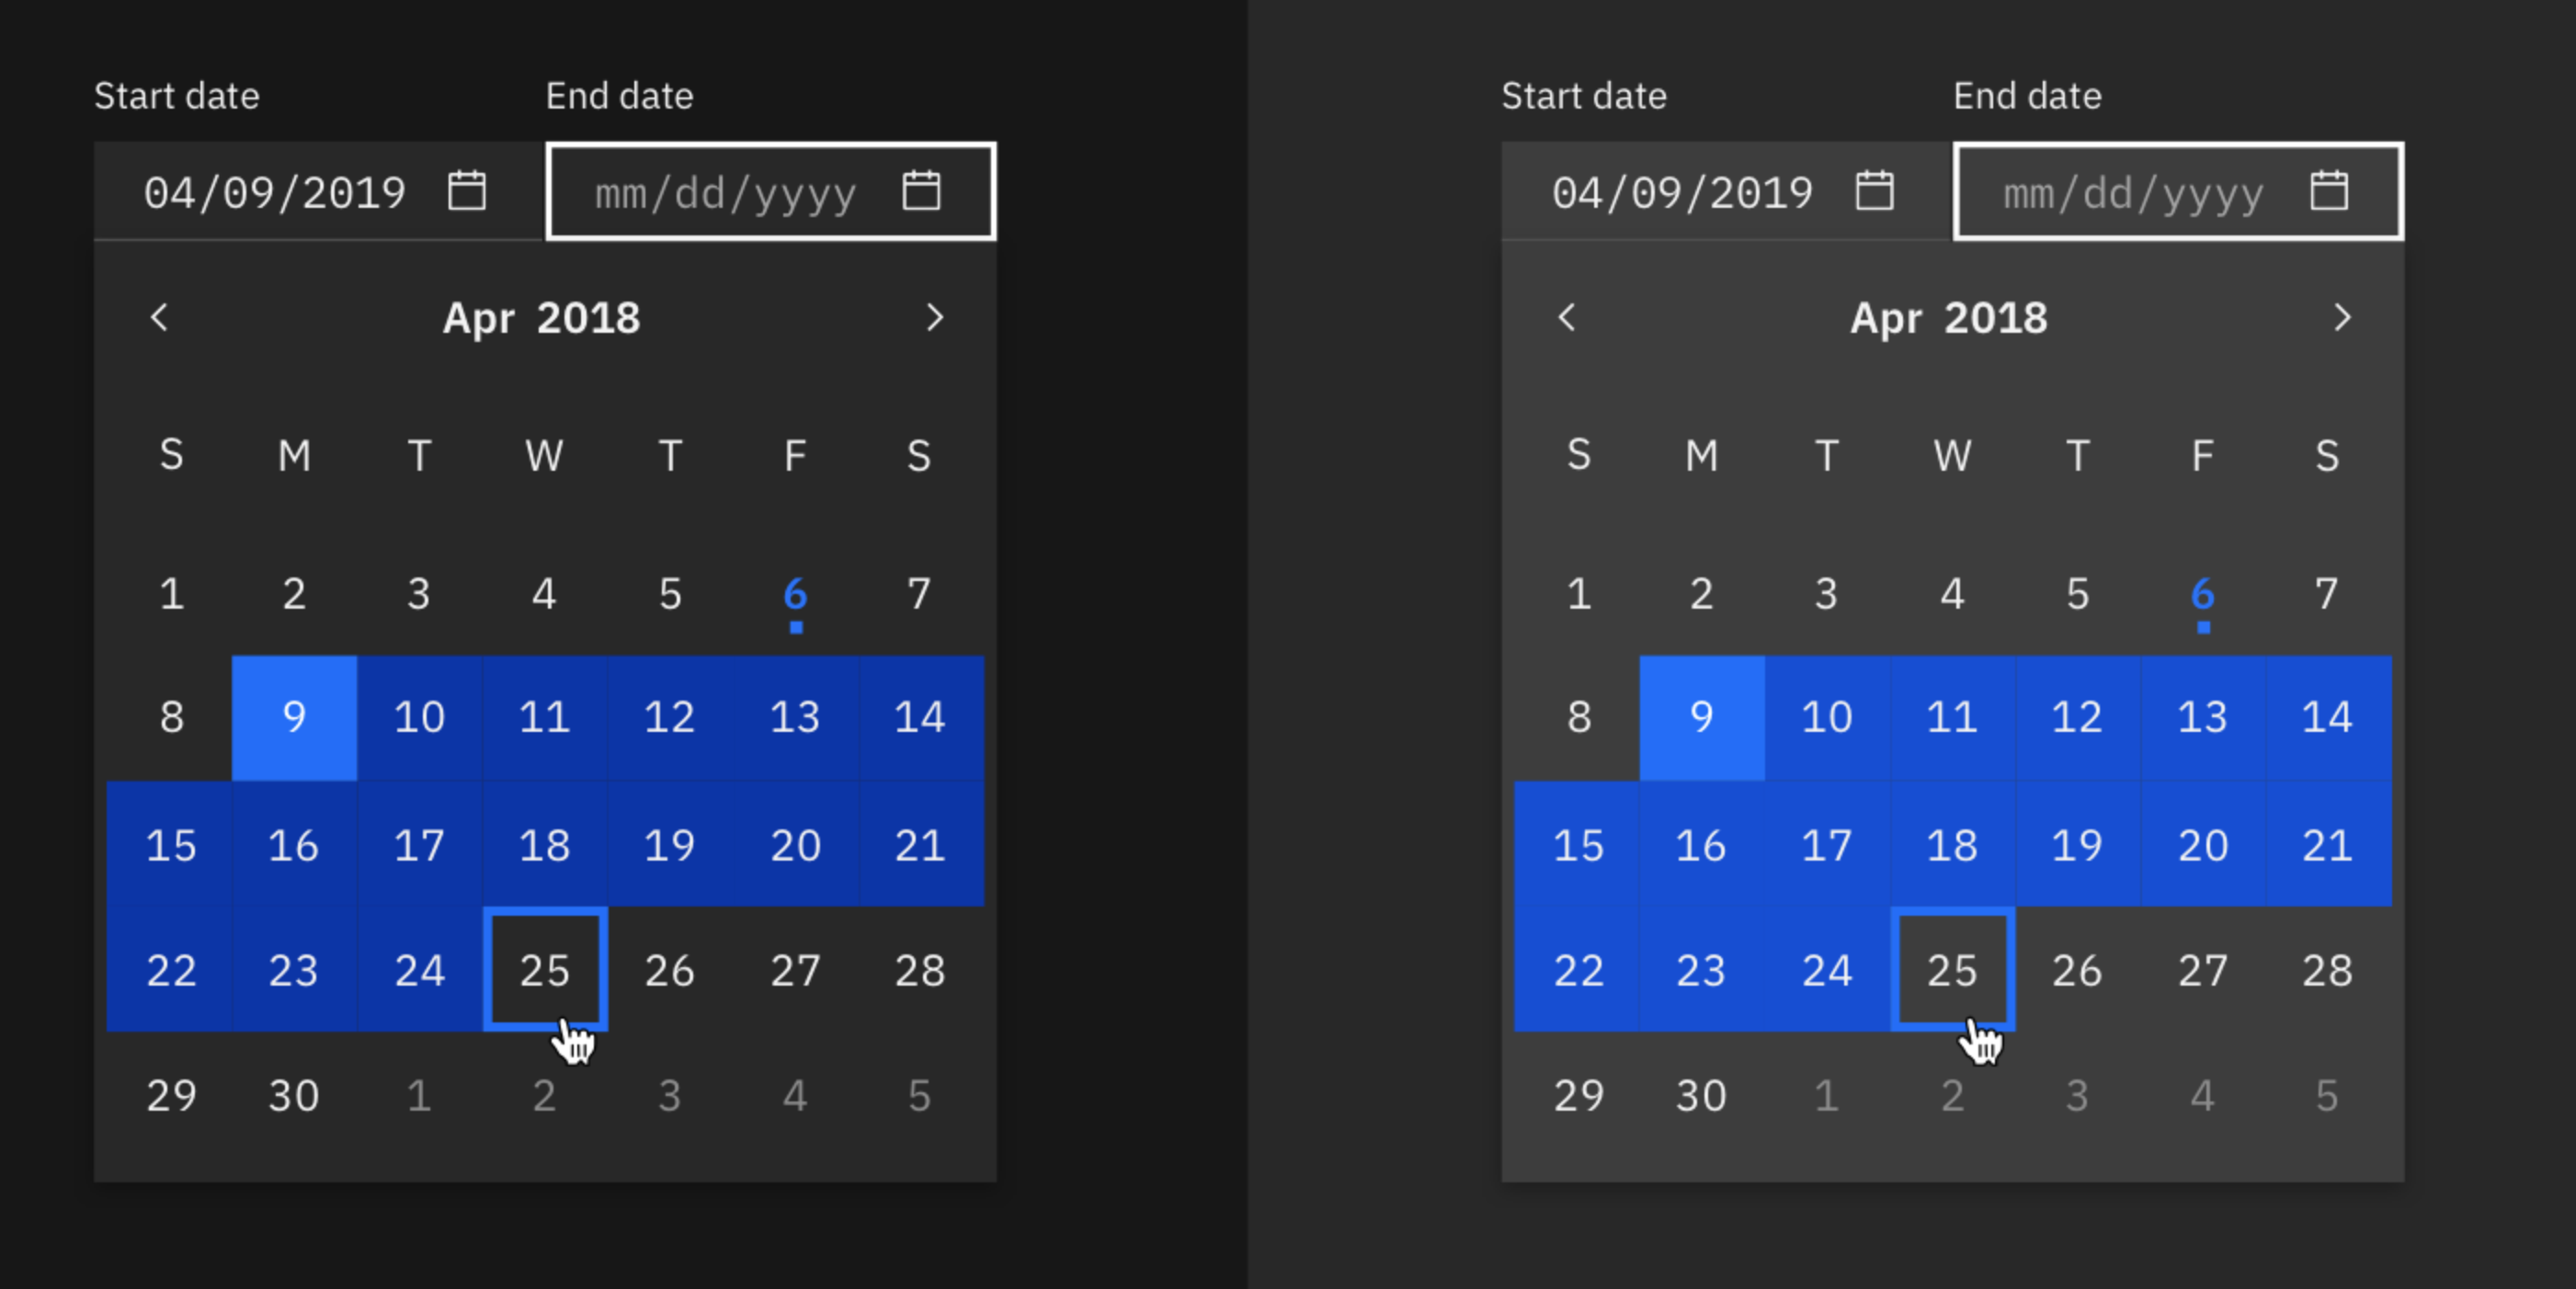Click inside the mm/dd/yyyy End date field
The width and height of the screenshot is (2576, 1289).
(x=727, y=191)
